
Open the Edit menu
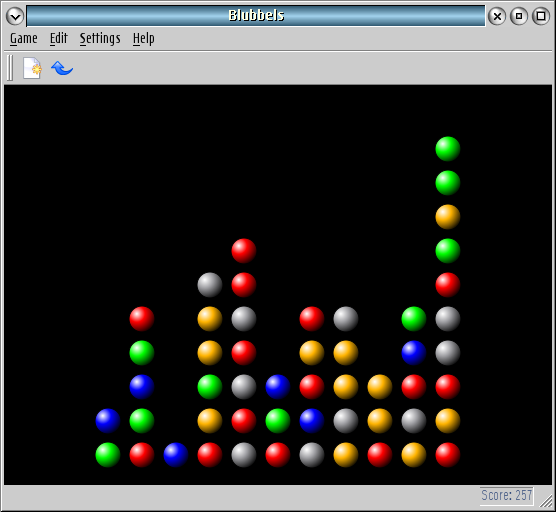pyautogui.click(x=59, y=38)
